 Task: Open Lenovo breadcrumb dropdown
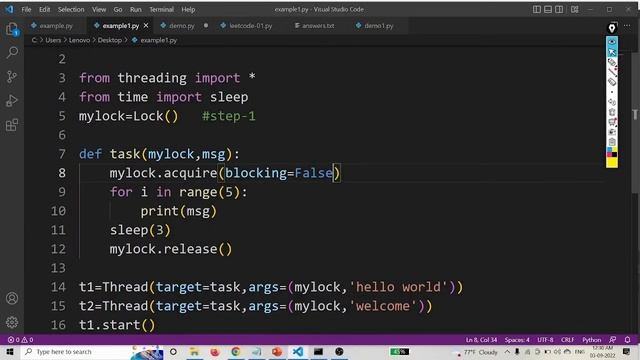(79, 40)
